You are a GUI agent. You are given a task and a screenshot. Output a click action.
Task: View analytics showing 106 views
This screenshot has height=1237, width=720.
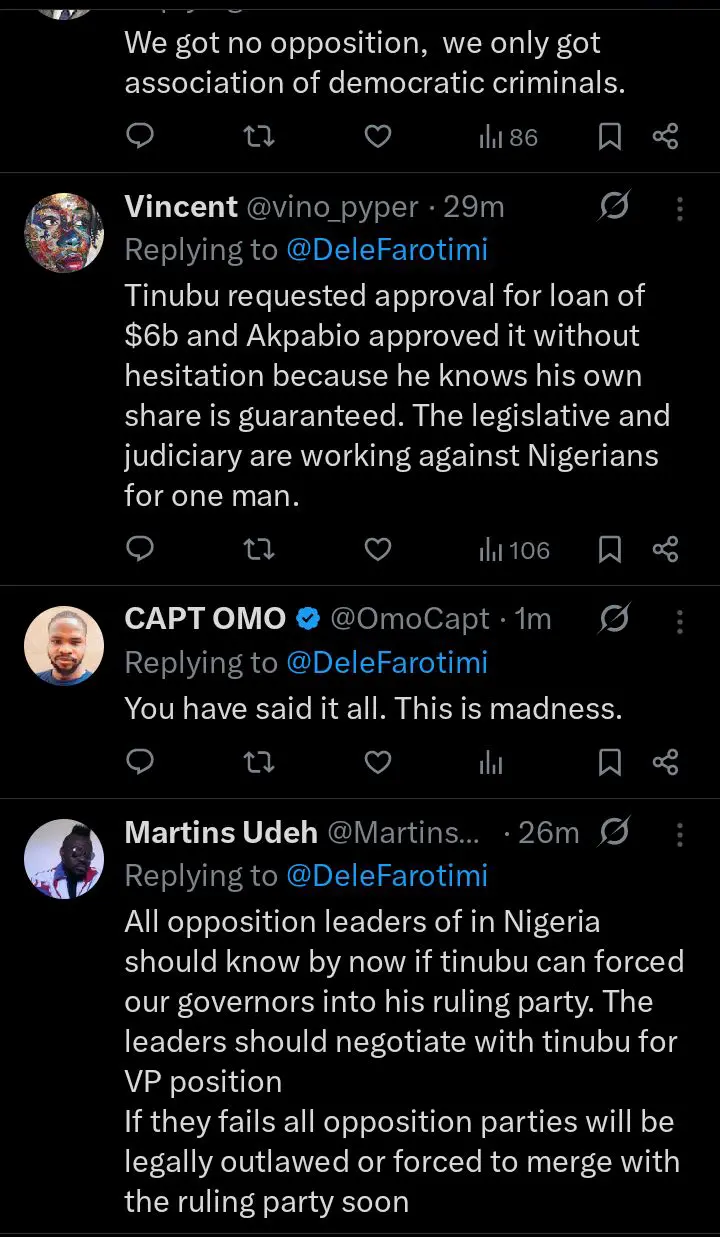pyautogui.click(x=514, y=549)
